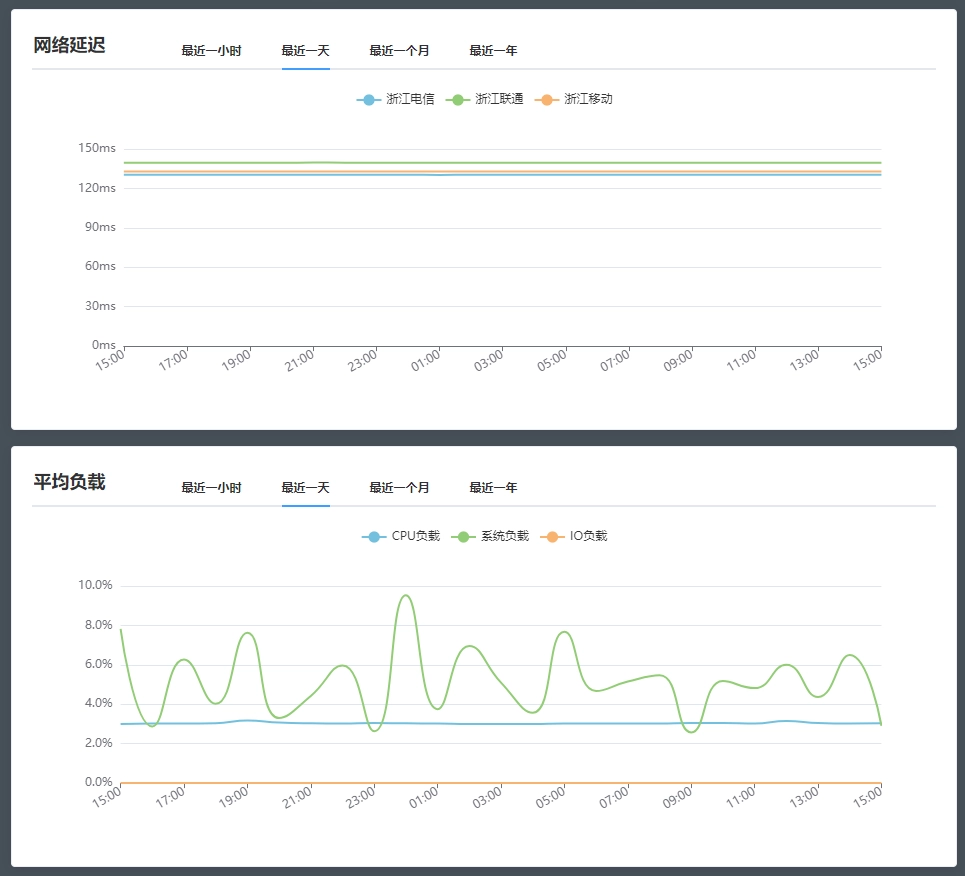Toggle CPU负载 legend series visibility

(401, 536)
